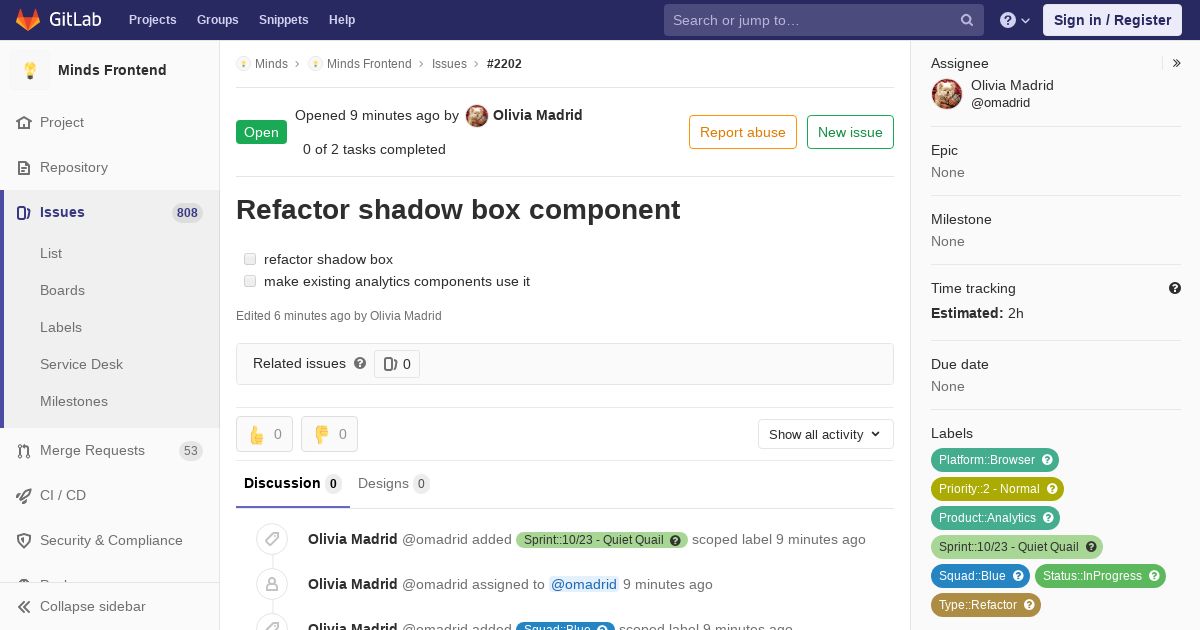
Task: Click the search magnifier icon
Action: point(967,20)
